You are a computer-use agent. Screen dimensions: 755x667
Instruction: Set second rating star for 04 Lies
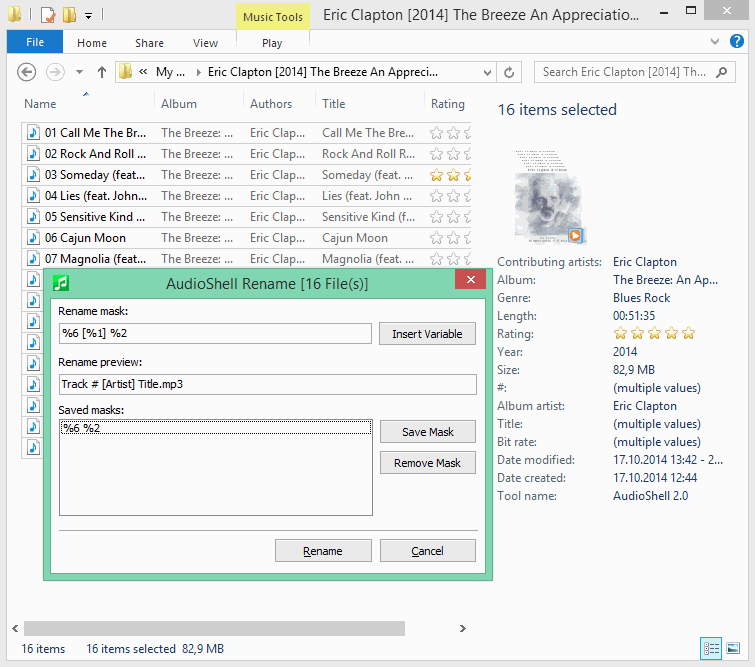point(453,196)
